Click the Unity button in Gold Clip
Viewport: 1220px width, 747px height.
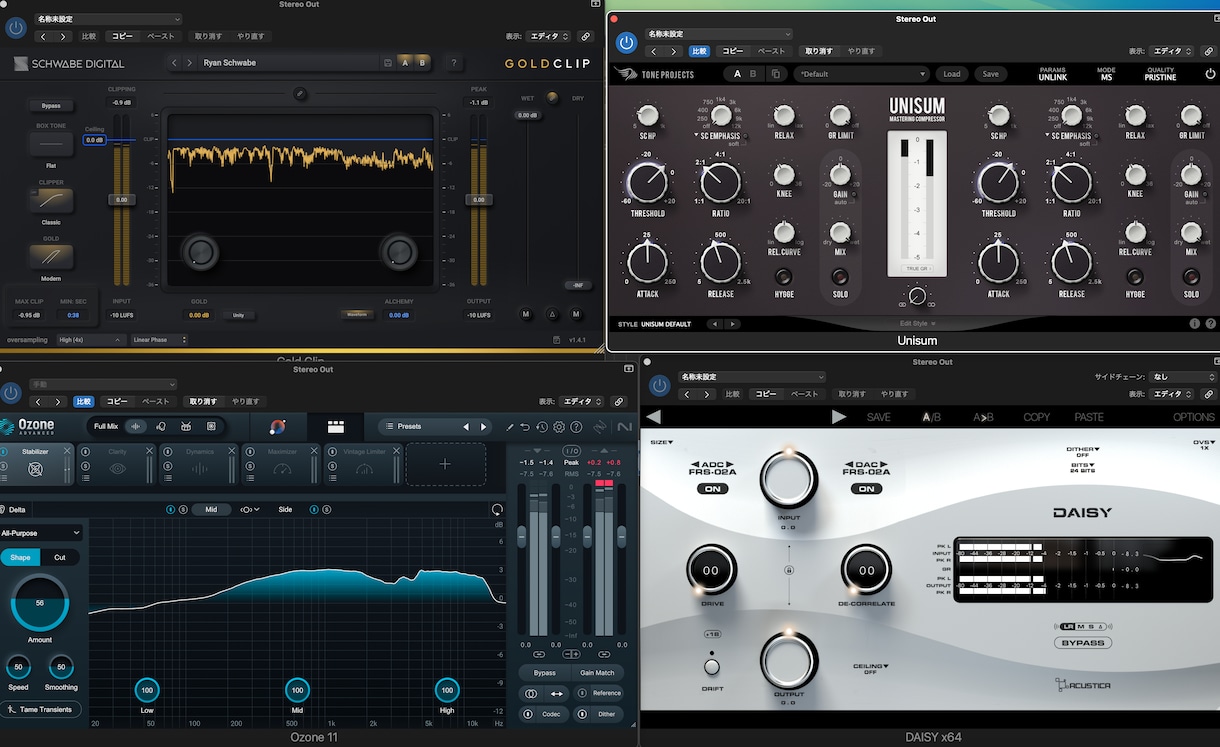point(239,315)
